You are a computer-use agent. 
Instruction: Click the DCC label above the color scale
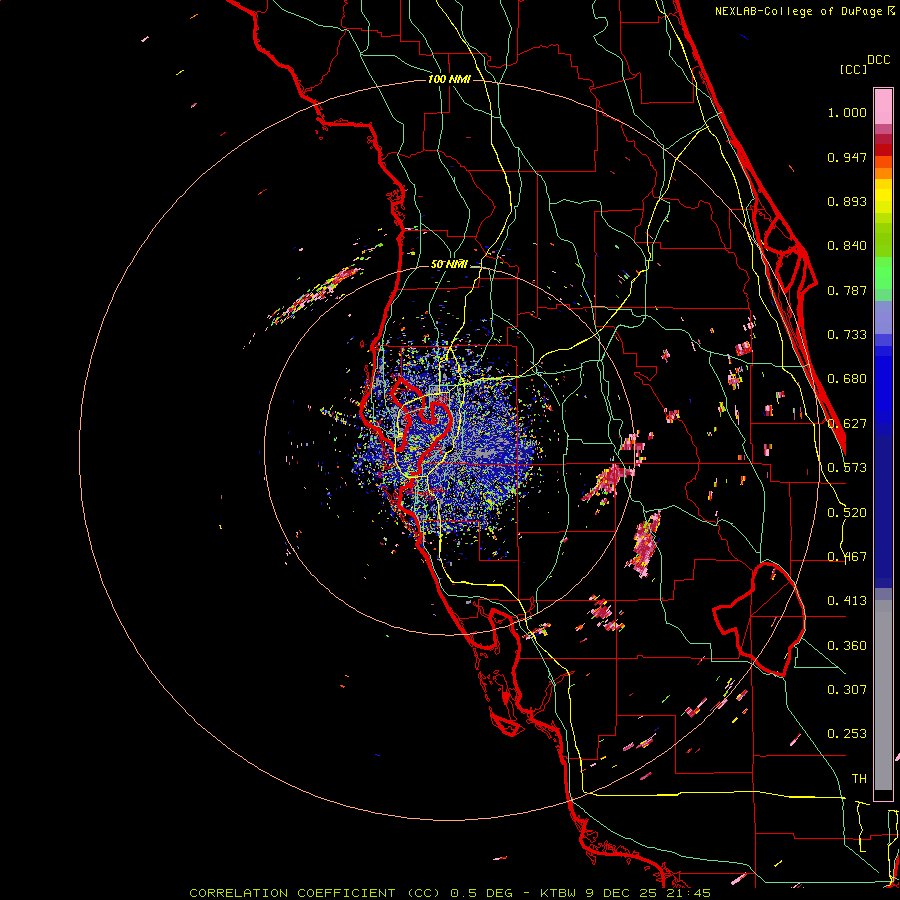pyautogui.click(x=879, y=60)
